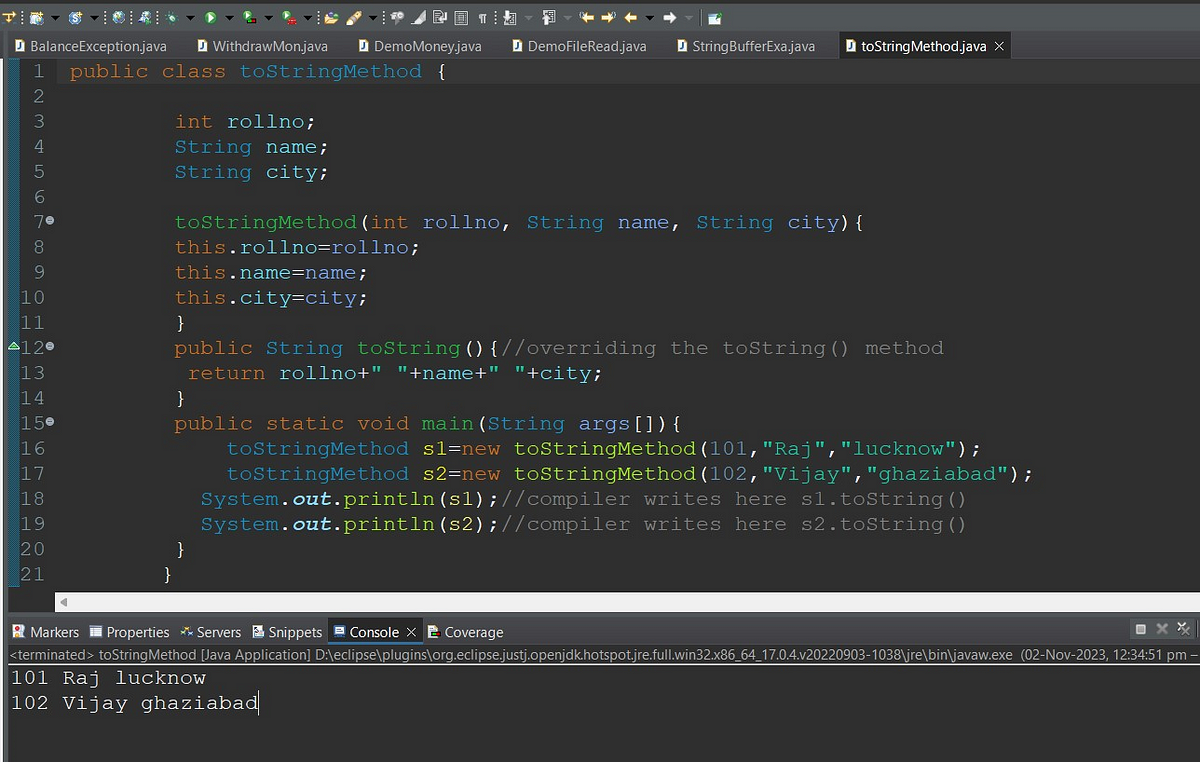
Task: Open the Snippets view tab
Action: tap(287, 632)
